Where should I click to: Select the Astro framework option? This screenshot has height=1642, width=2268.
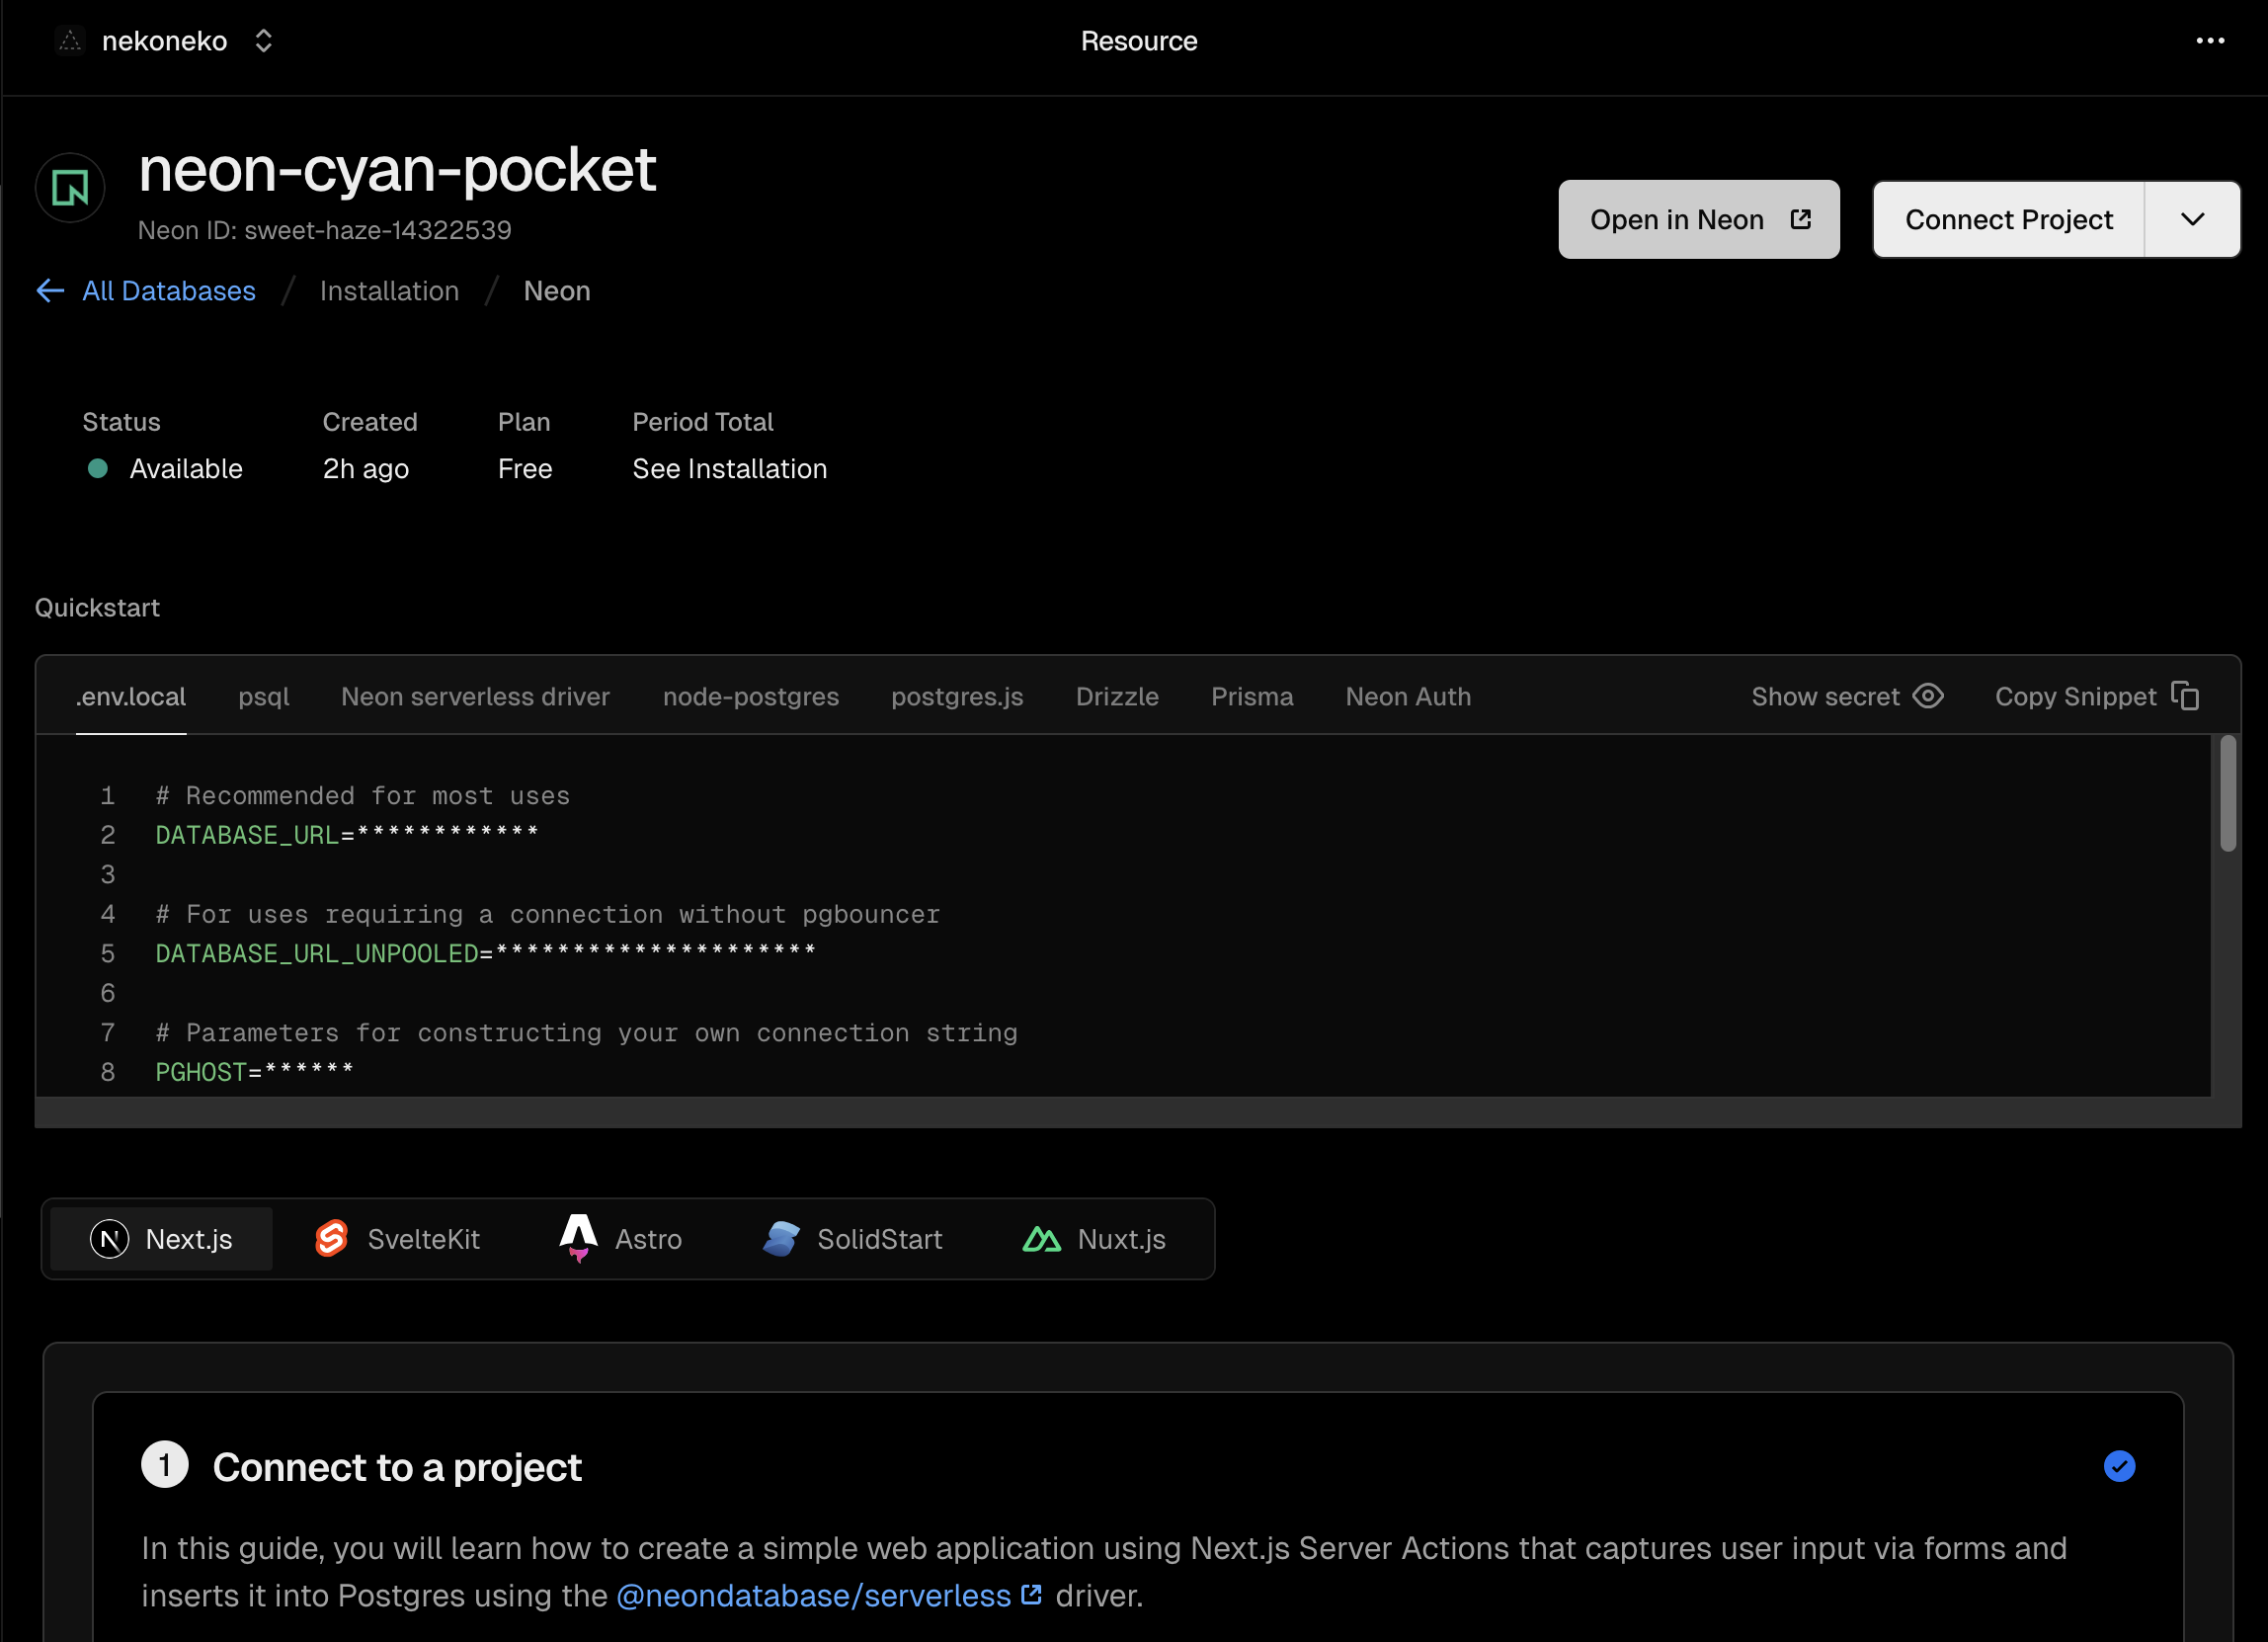coord(620,1239)
